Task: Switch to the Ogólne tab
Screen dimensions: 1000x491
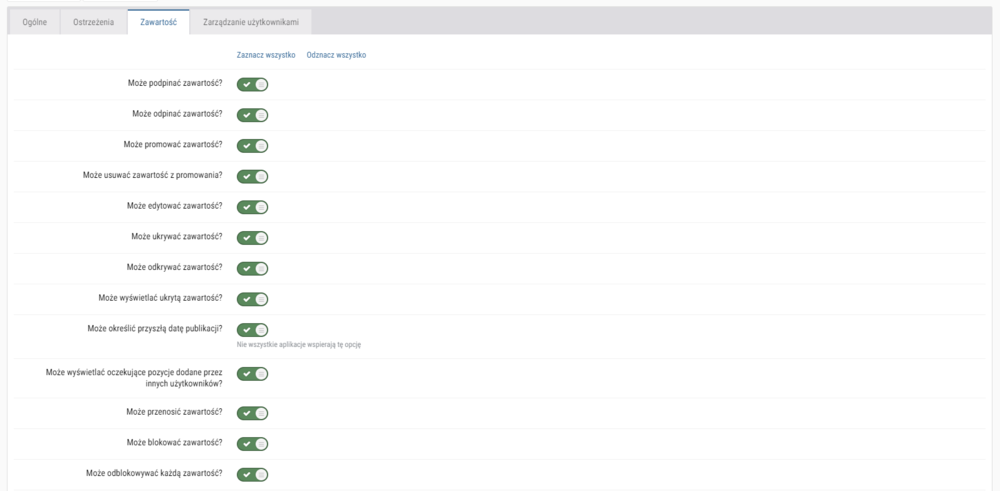Action: click(34, 22)
